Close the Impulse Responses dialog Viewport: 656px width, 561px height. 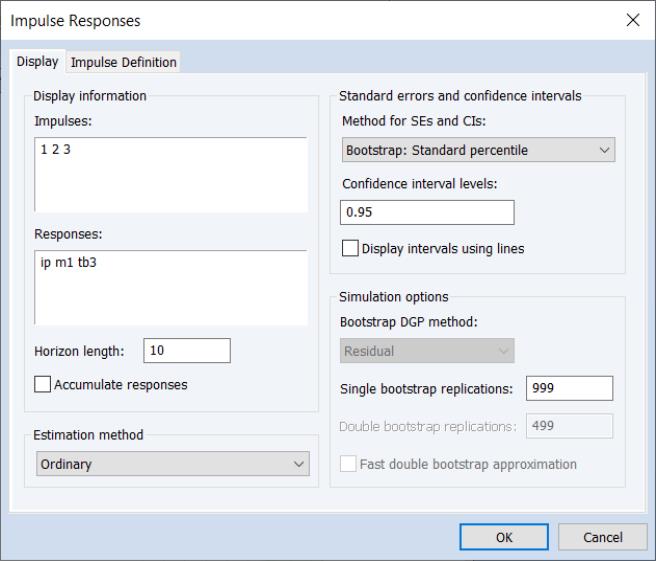pos(632,21)
